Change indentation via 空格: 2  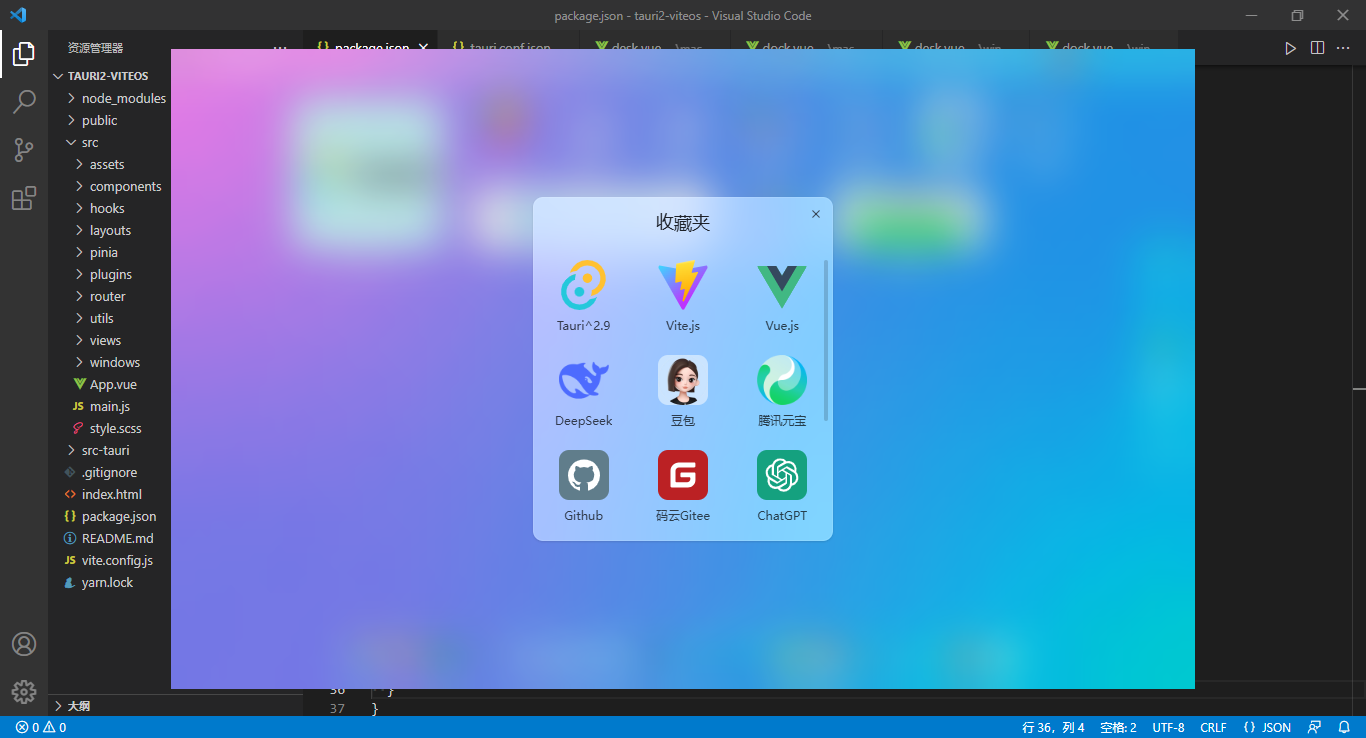(x=1118, y=727)
